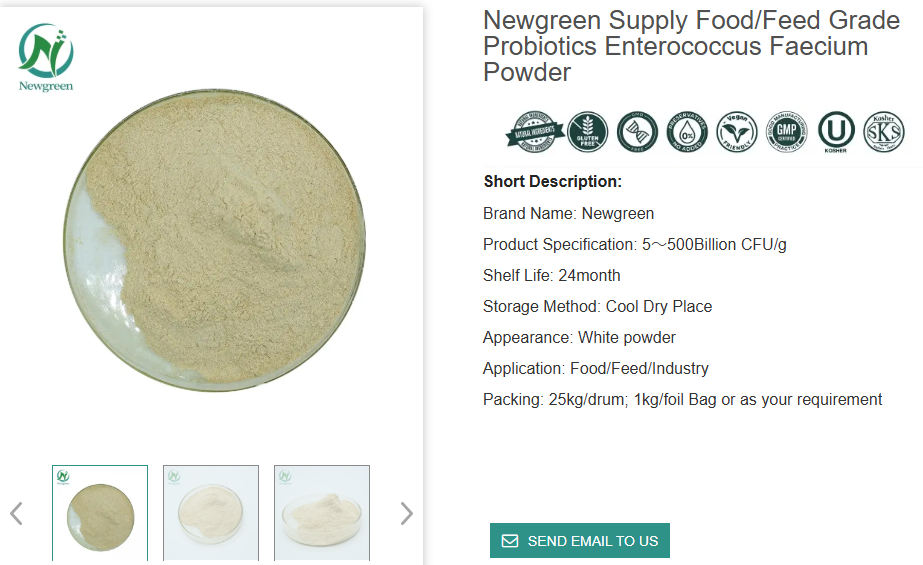Select the third thumbnail, side-view powder dish
Viewport: 923px width, 565px height.
click(x=322, y=513)
